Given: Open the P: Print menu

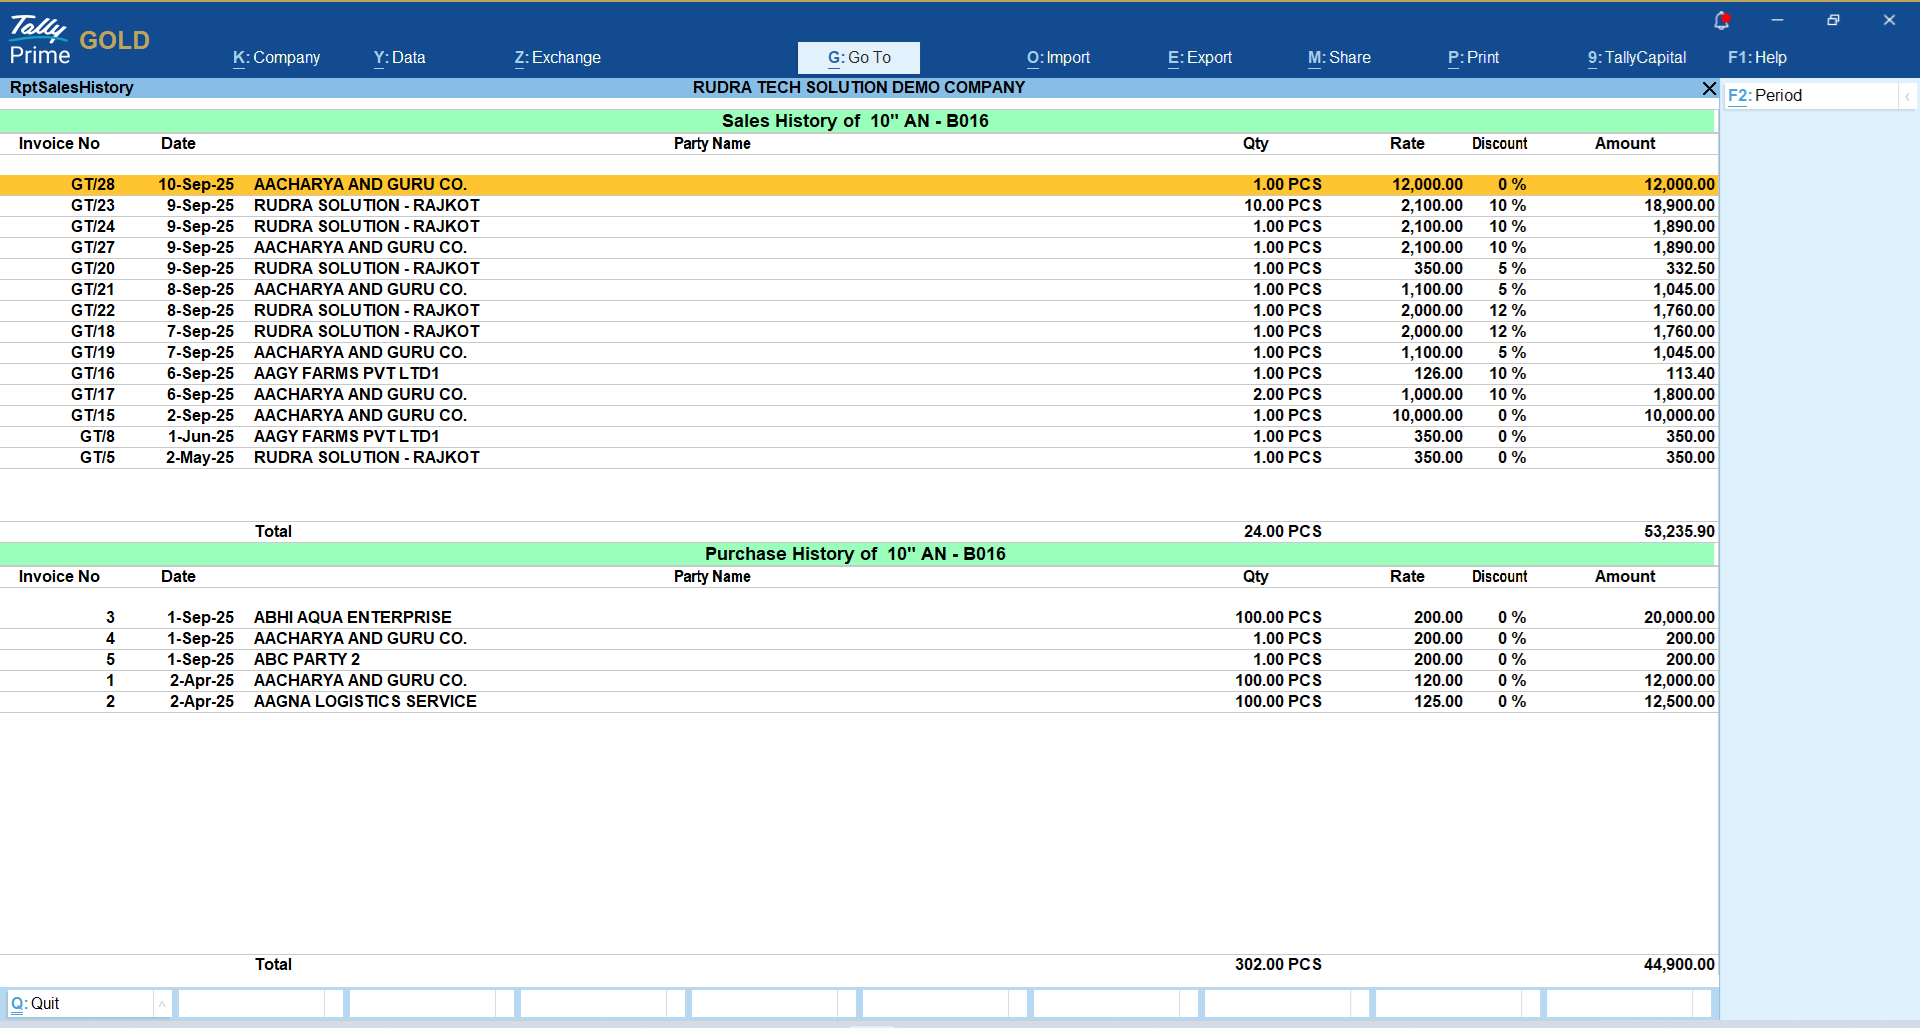Looking at the screenshot, I should (1473, 58).
